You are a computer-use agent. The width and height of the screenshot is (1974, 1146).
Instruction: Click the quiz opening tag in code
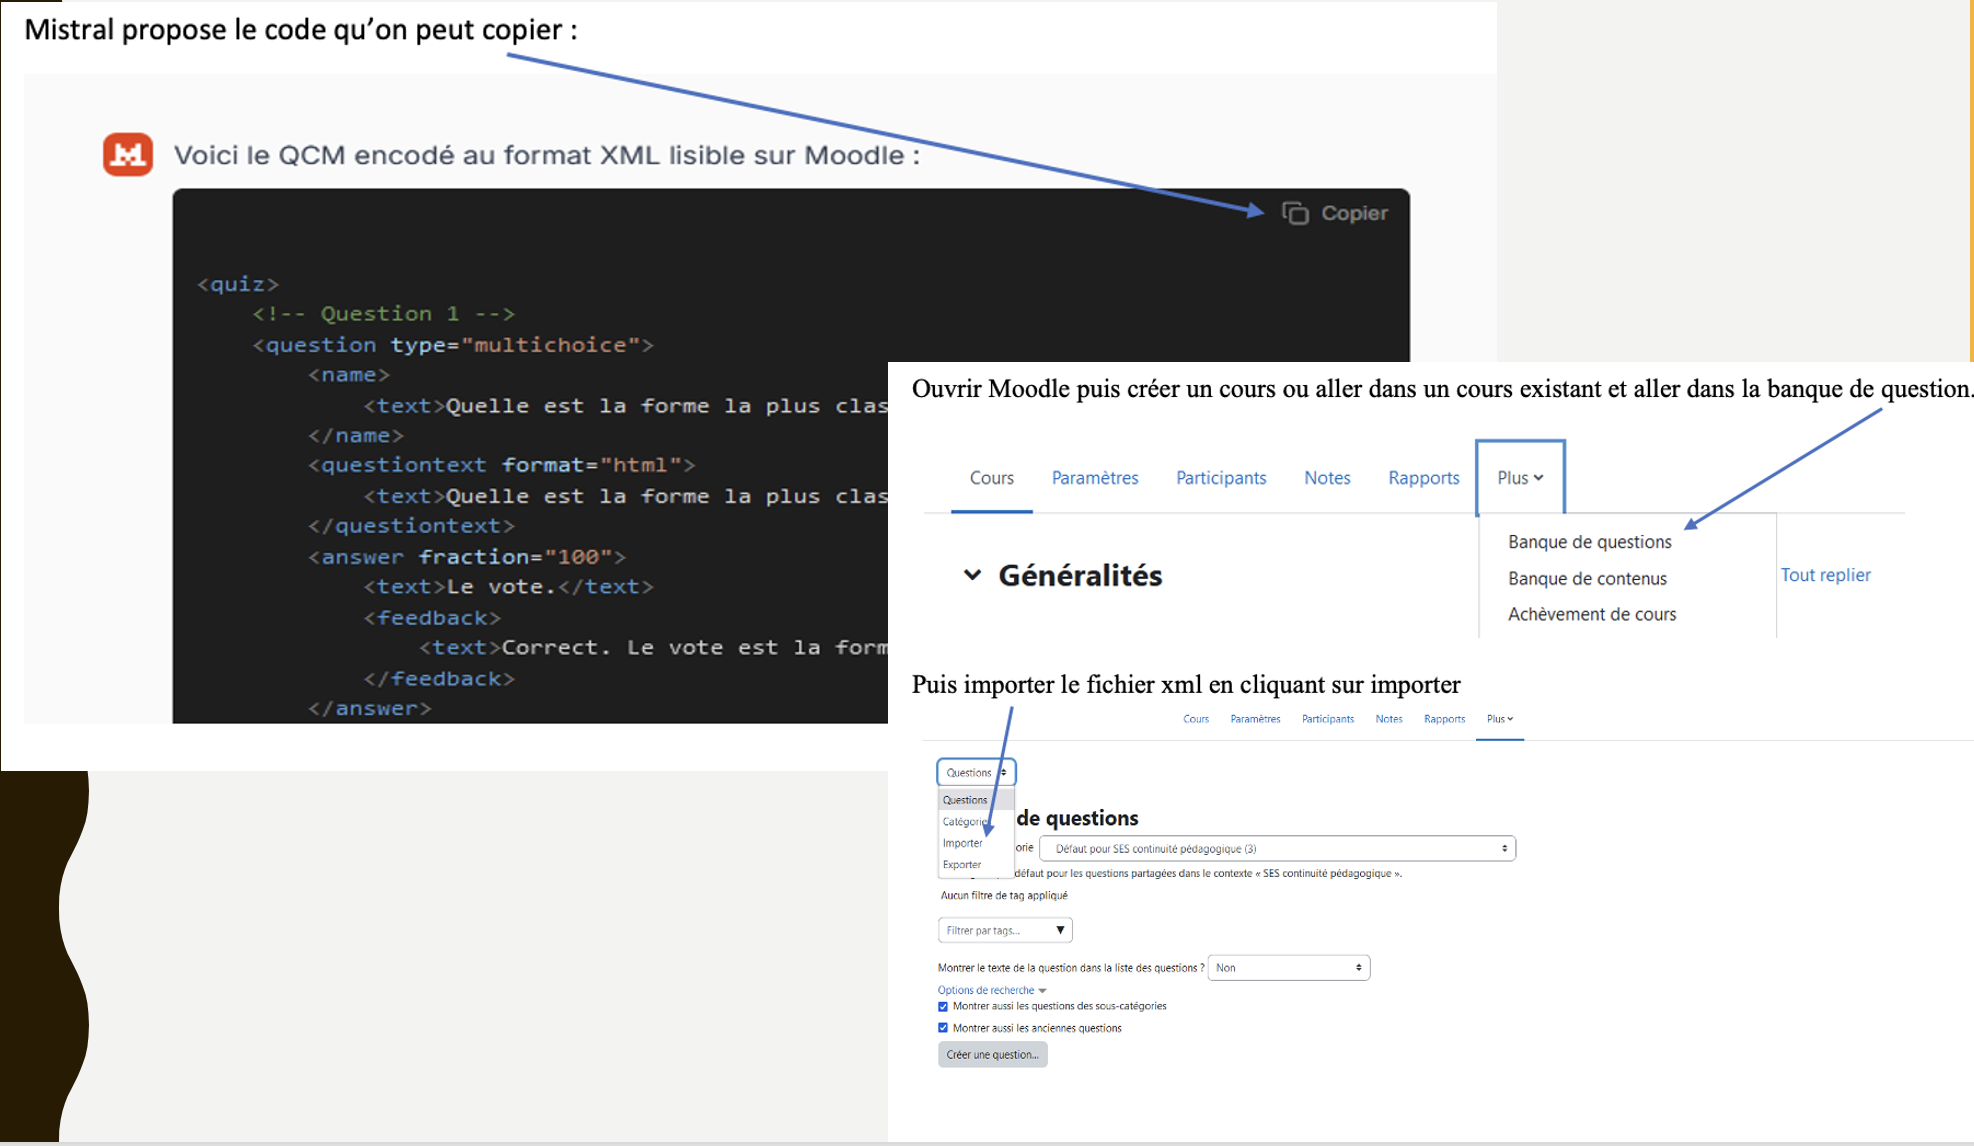point(238,284)
